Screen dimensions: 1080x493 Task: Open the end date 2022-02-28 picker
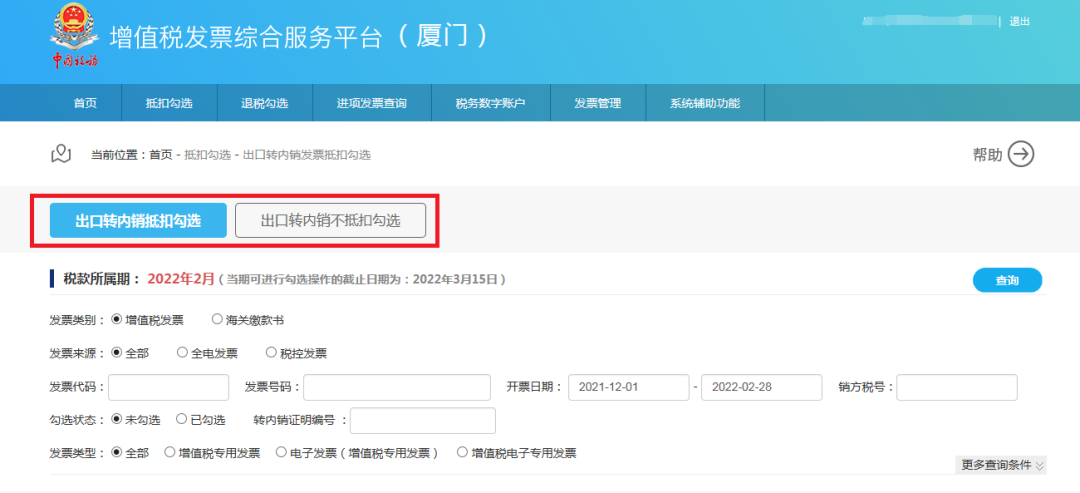point(761,387)
